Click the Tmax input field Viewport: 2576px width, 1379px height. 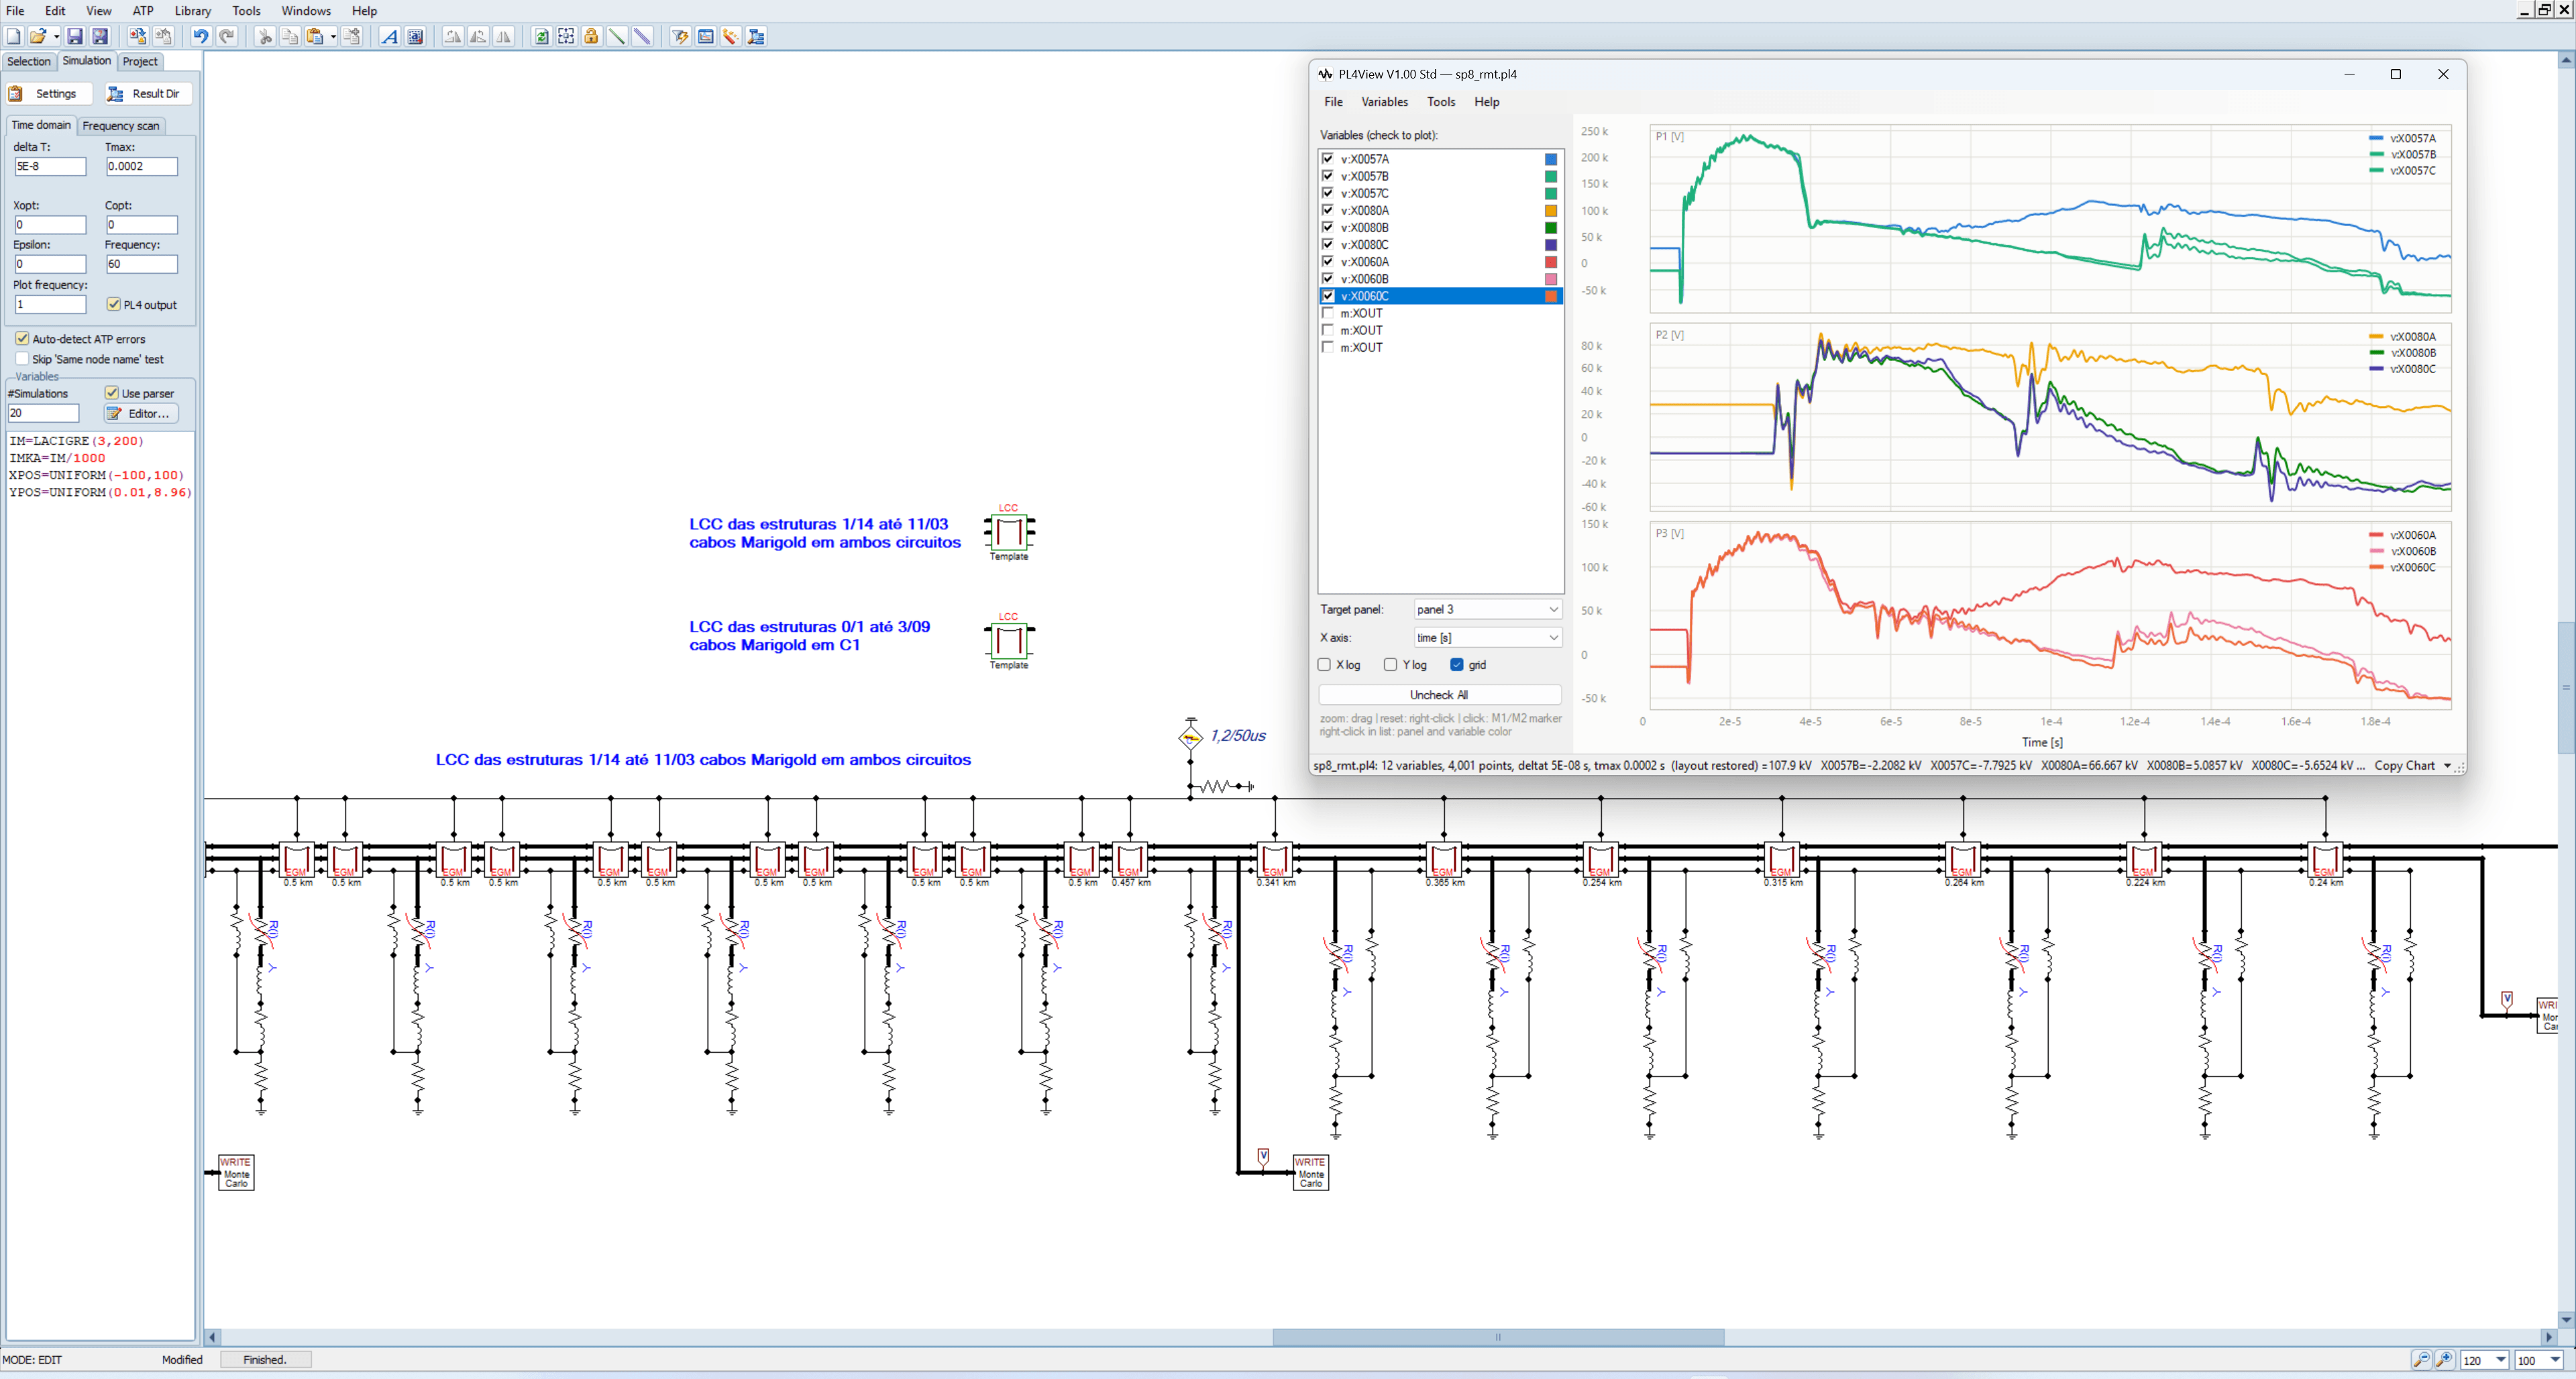(141, 167)
